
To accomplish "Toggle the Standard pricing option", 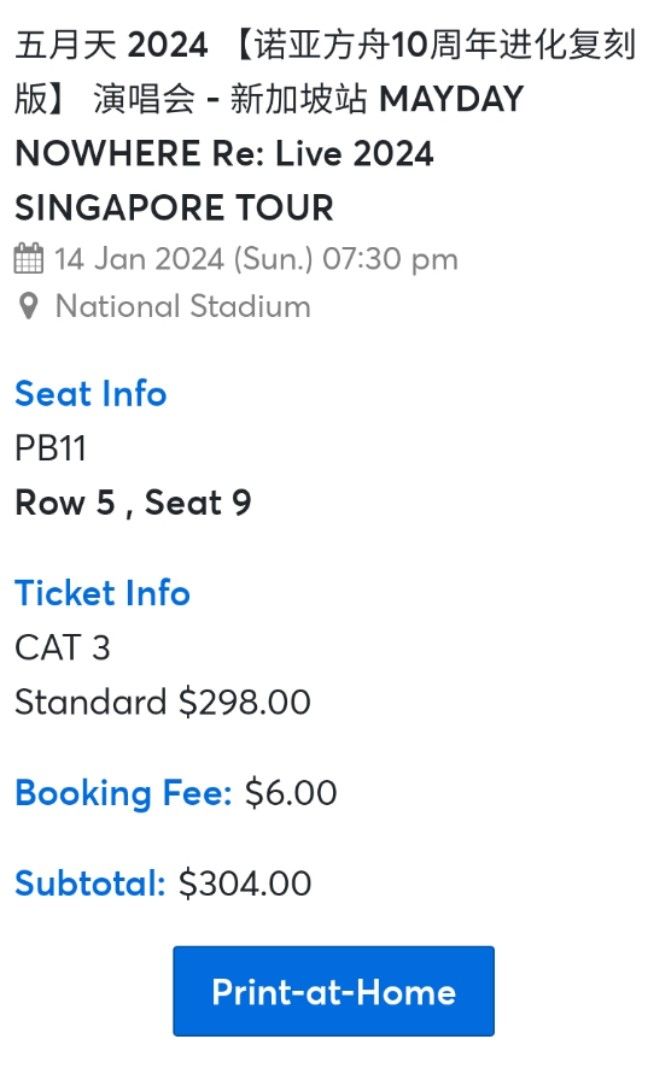I will pos(160,702).
